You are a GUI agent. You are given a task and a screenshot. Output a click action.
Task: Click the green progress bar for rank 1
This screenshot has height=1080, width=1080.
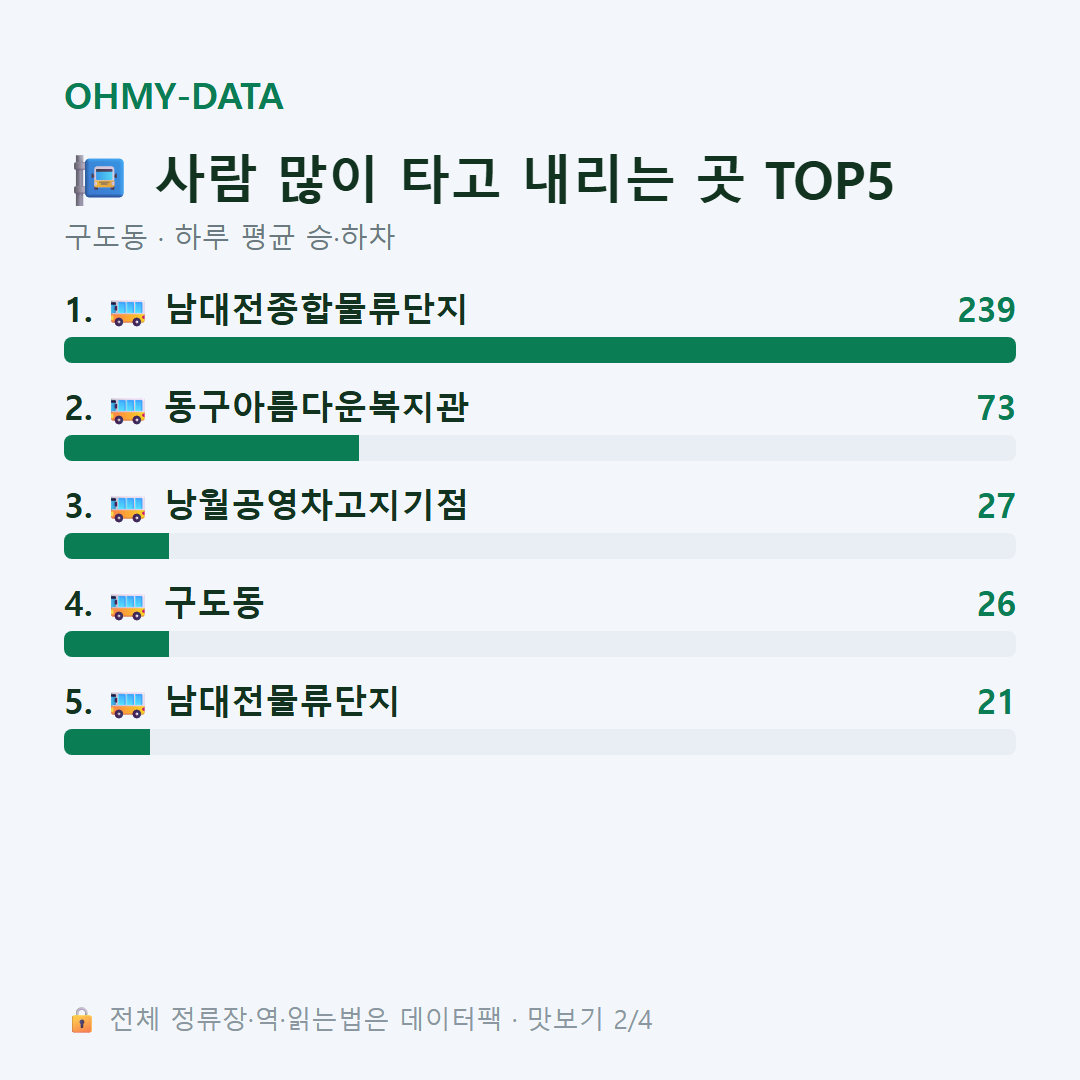click(x=540, y=350)
